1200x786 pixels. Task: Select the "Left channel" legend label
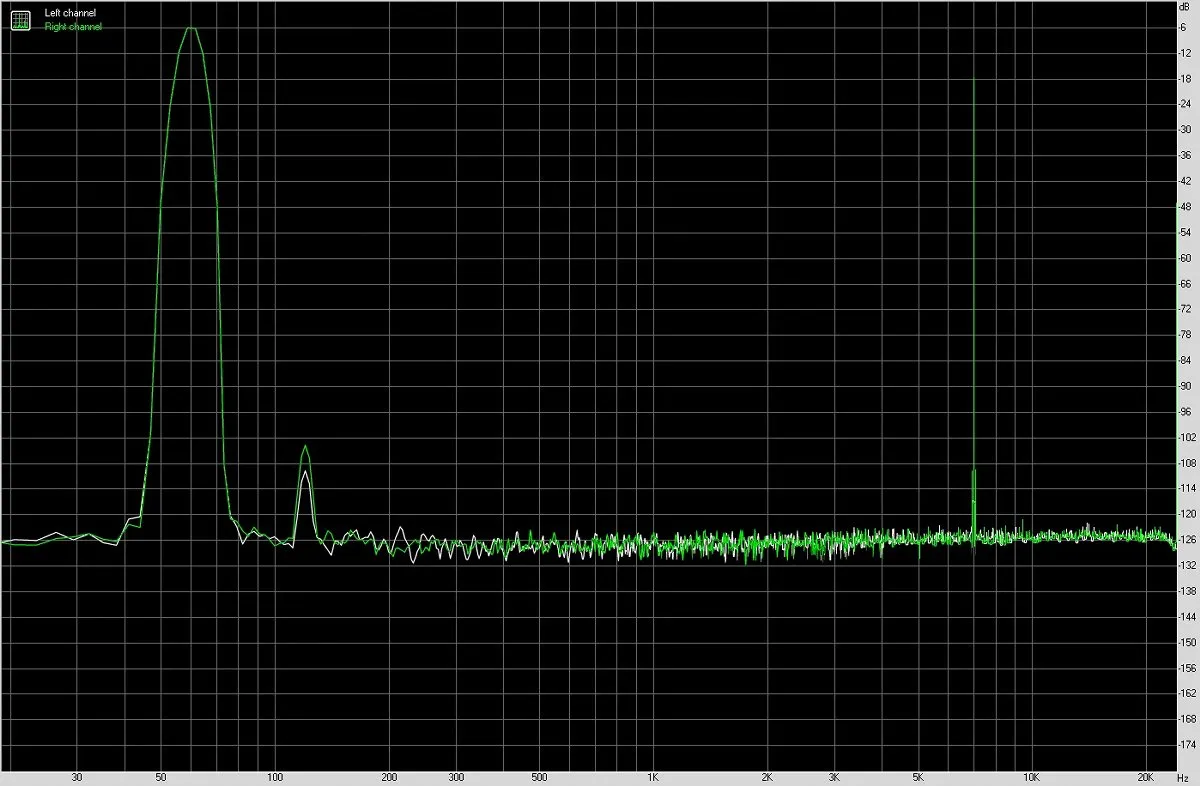point(70,14)
